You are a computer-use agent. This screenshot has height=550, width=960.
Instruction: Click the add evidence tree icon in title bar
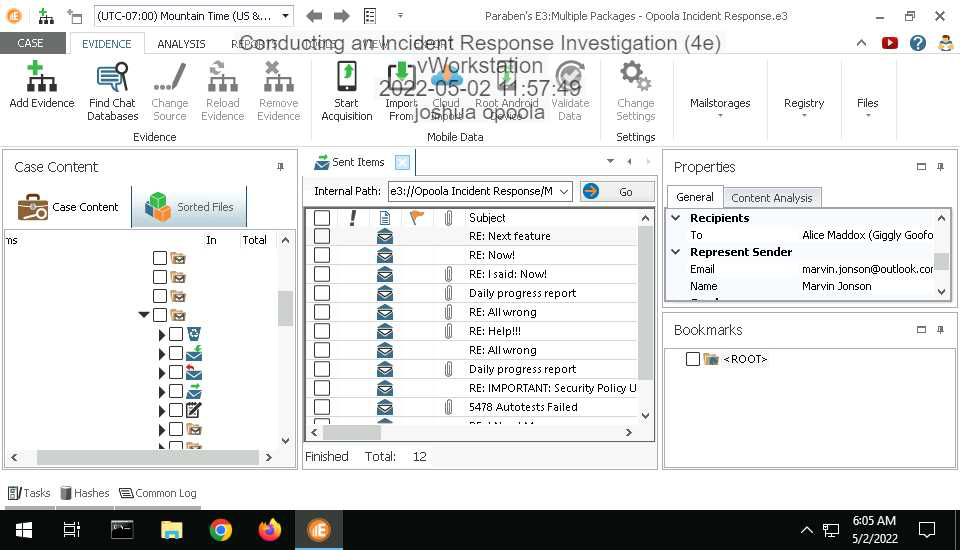46,16
